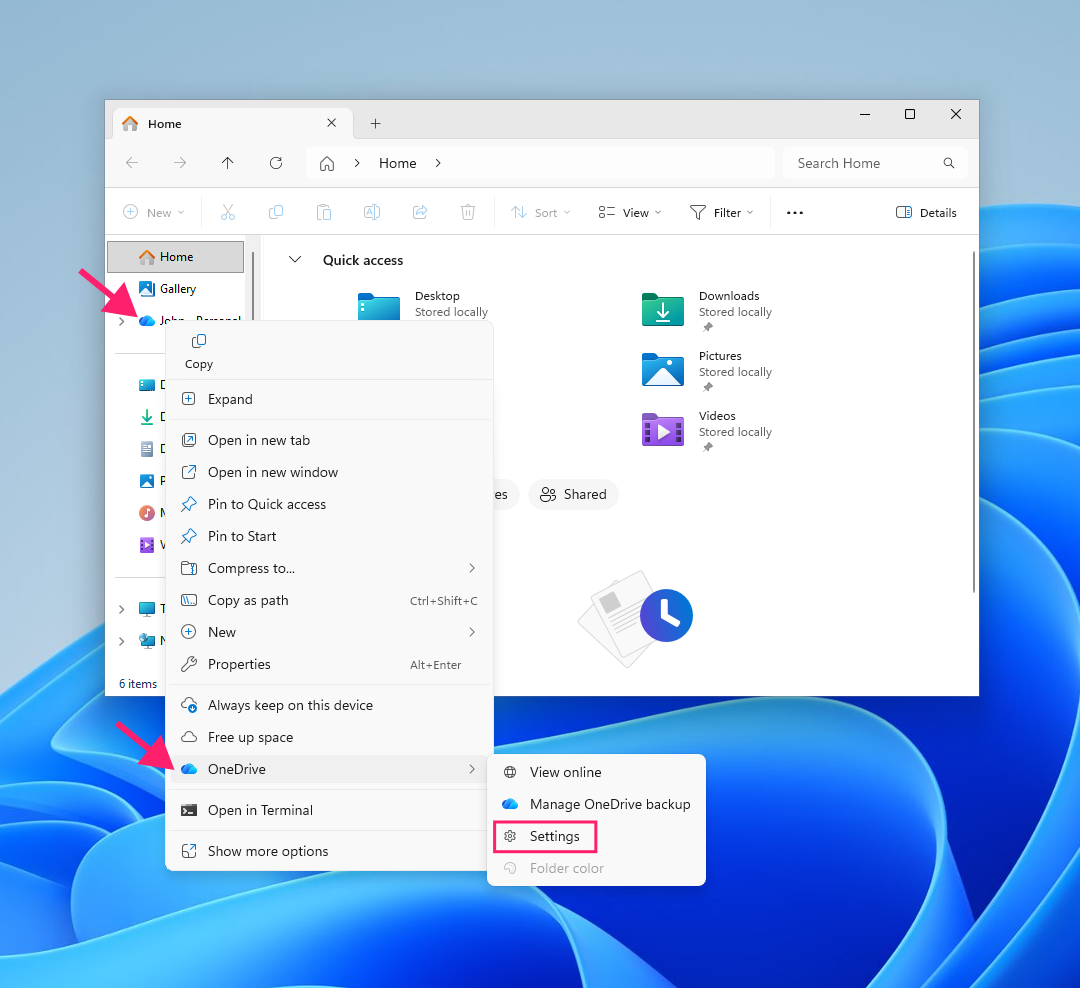The image size is (1080, 988).
Task: Click Home in the address bar breadcrumb
Action: click(397, 163)
